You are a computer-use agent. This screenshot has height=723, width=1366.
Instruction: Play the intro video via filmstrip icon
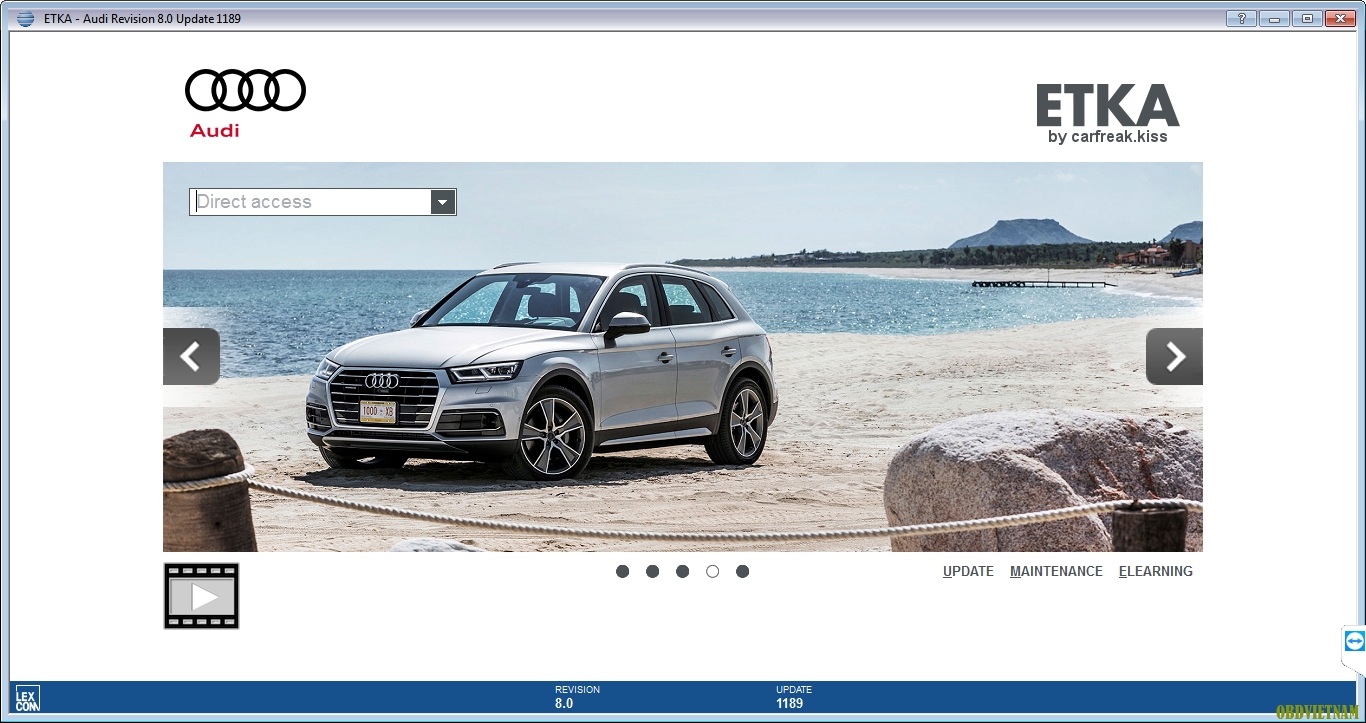(x=201, y=596)
